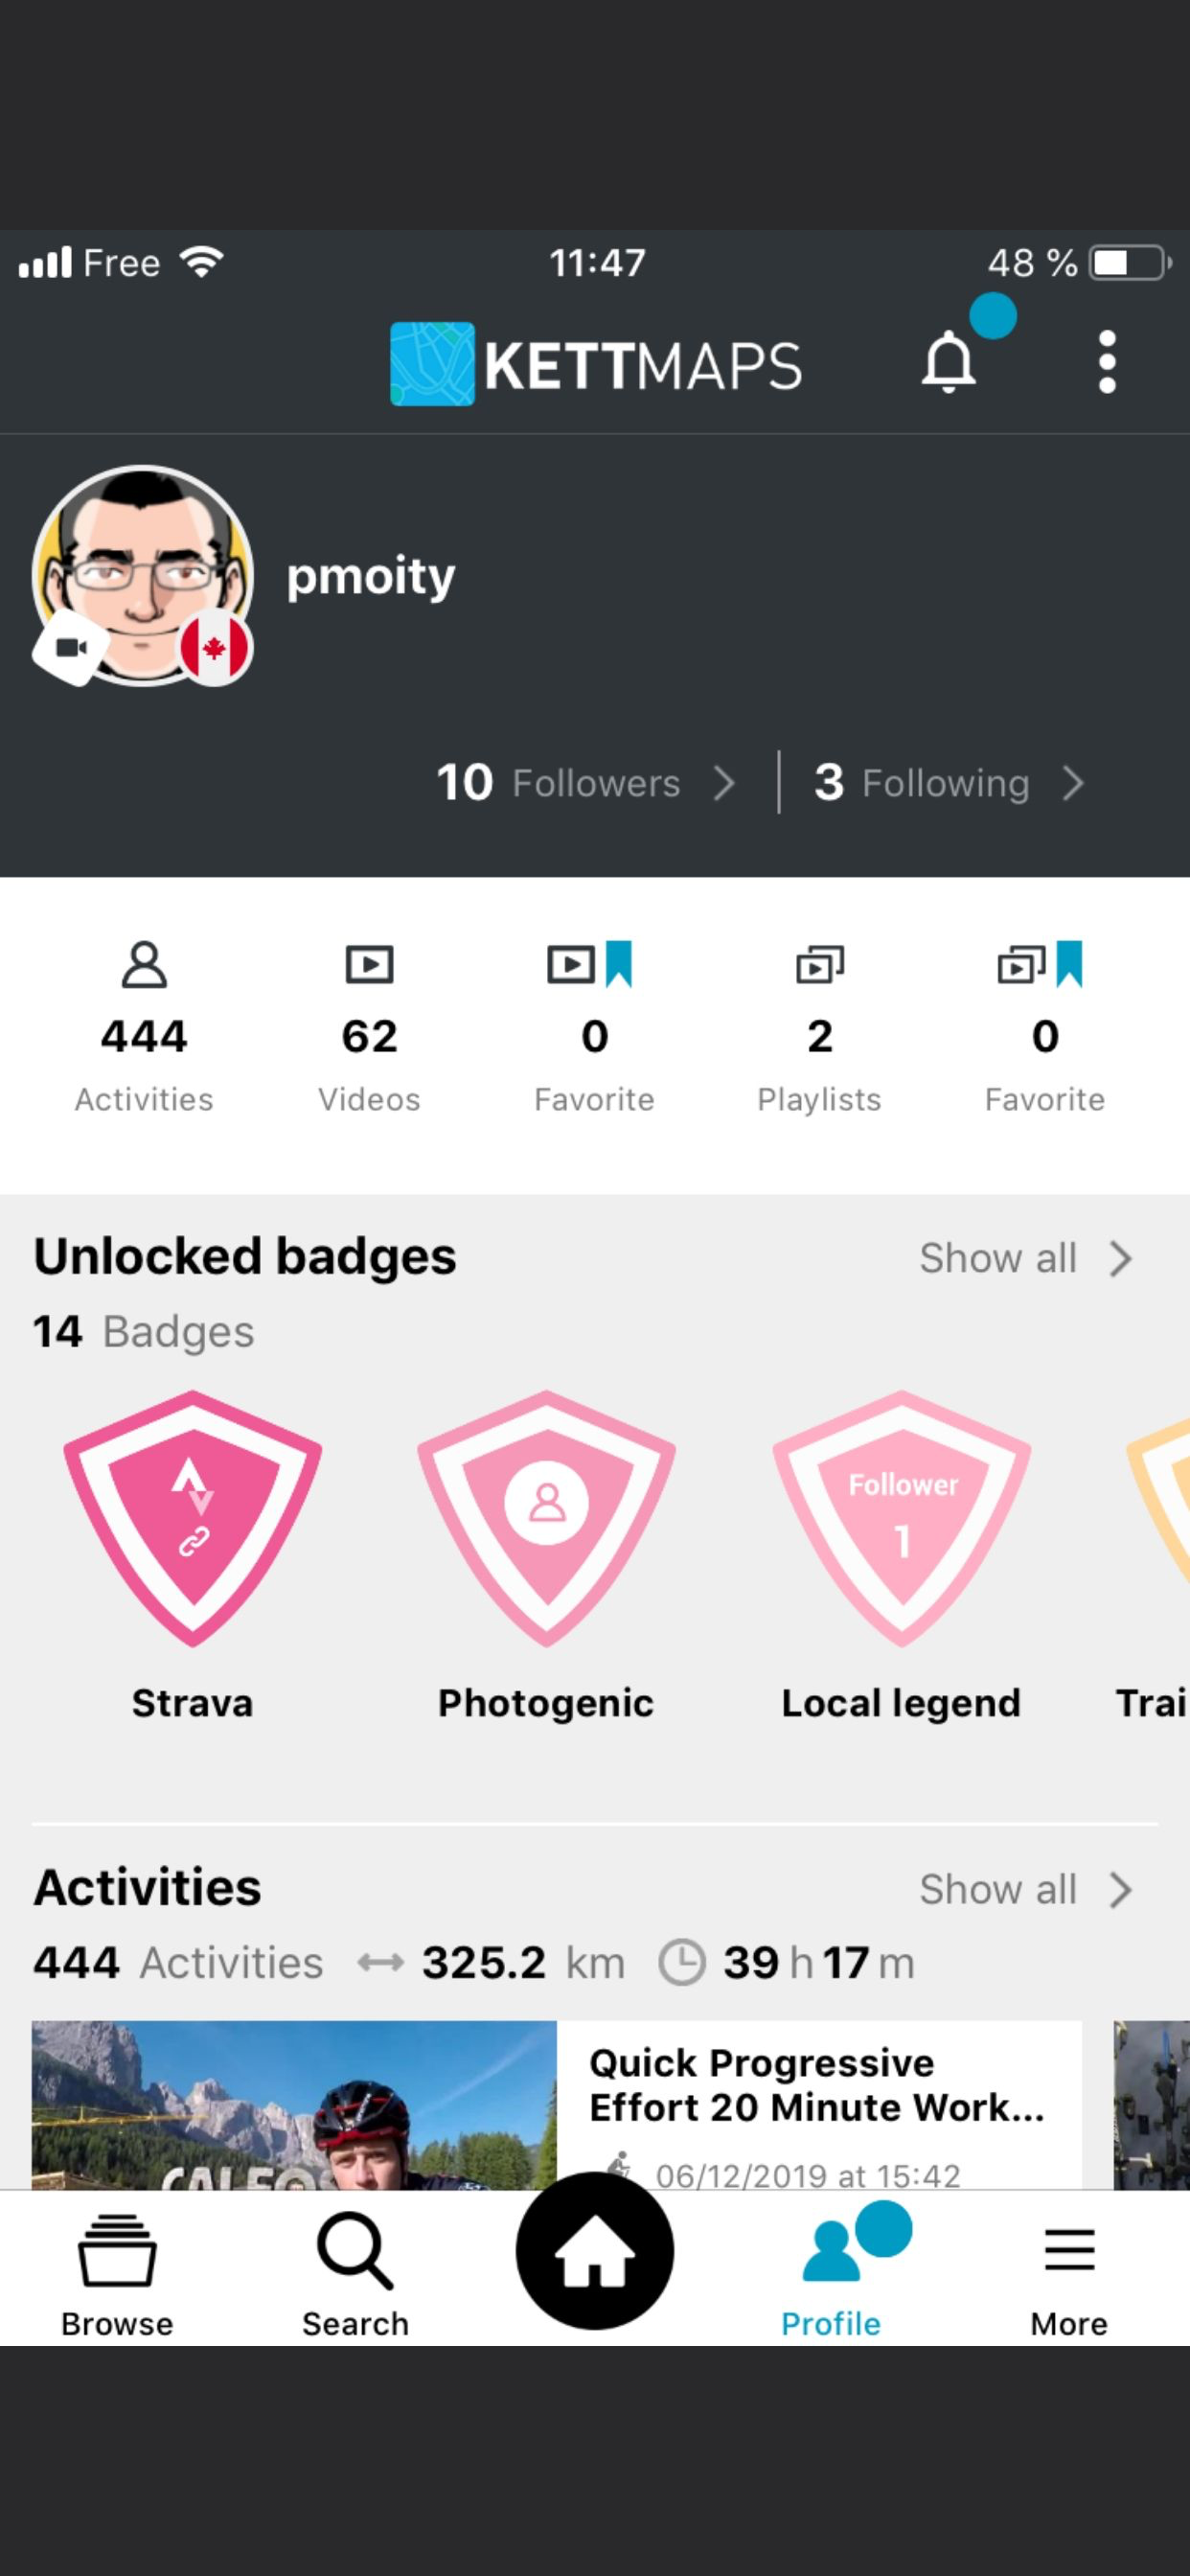Screen dimensions: 1190x2576
Task: Show all unlocked badges
Action: tap(1024, 1258)
